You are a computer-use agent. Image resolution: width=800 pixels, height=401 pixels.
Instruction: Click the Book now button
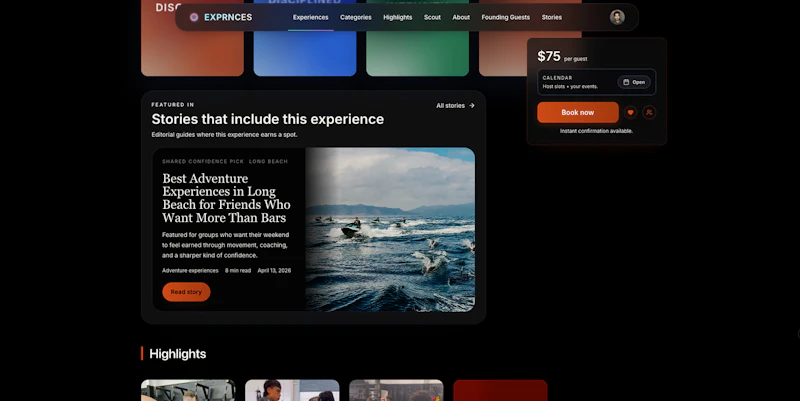tap(578, 112)
